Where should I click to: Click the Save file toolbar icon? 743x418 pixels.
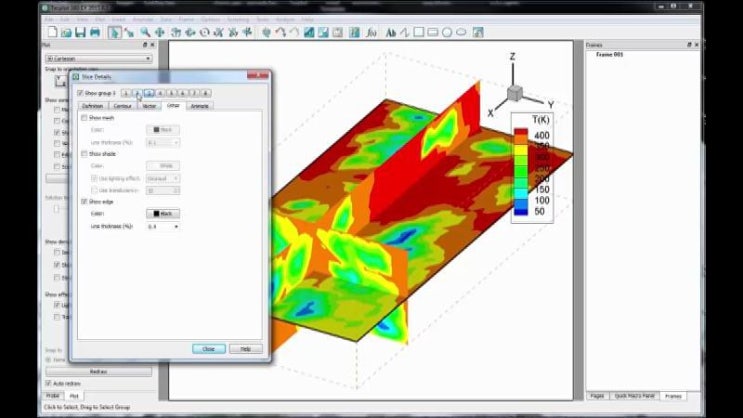click(80, 32)
